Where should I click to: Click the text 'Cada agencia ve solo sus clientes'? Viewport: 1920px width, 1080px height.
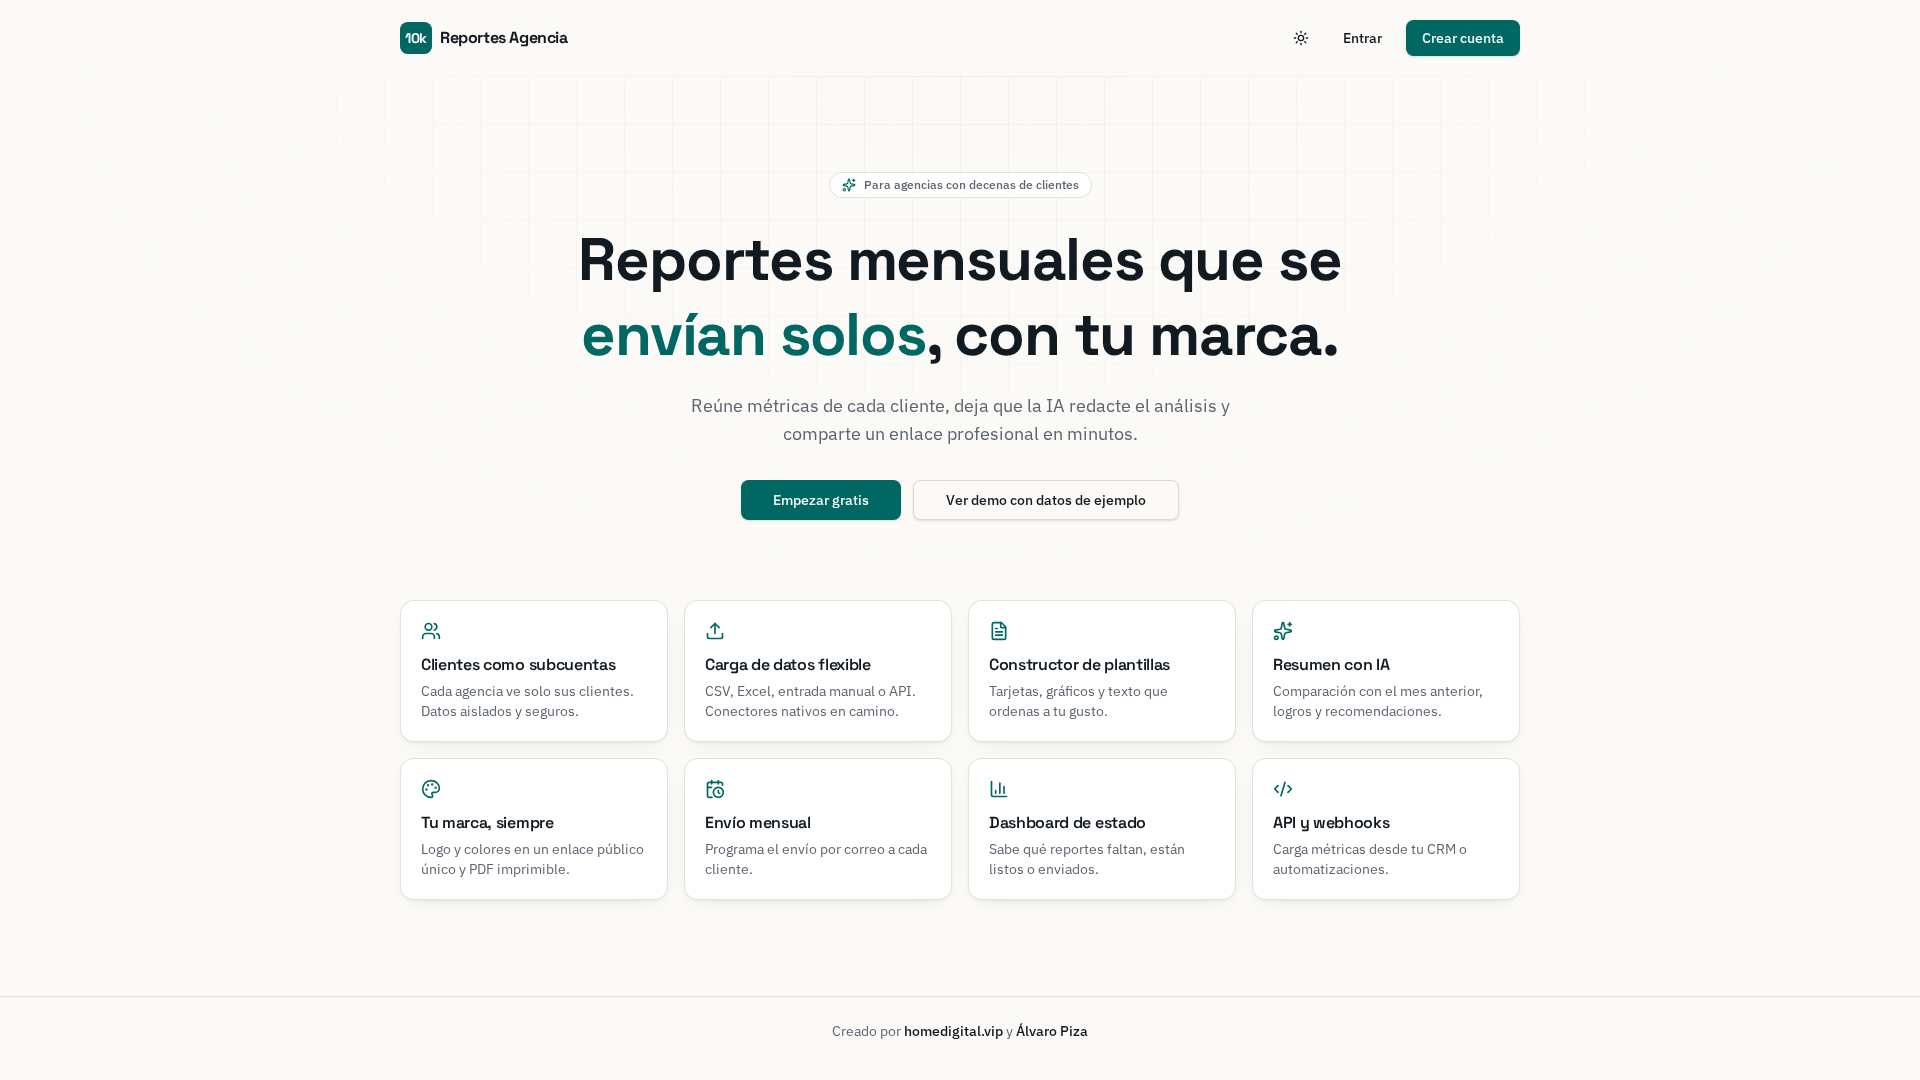[x=526, y=691]
